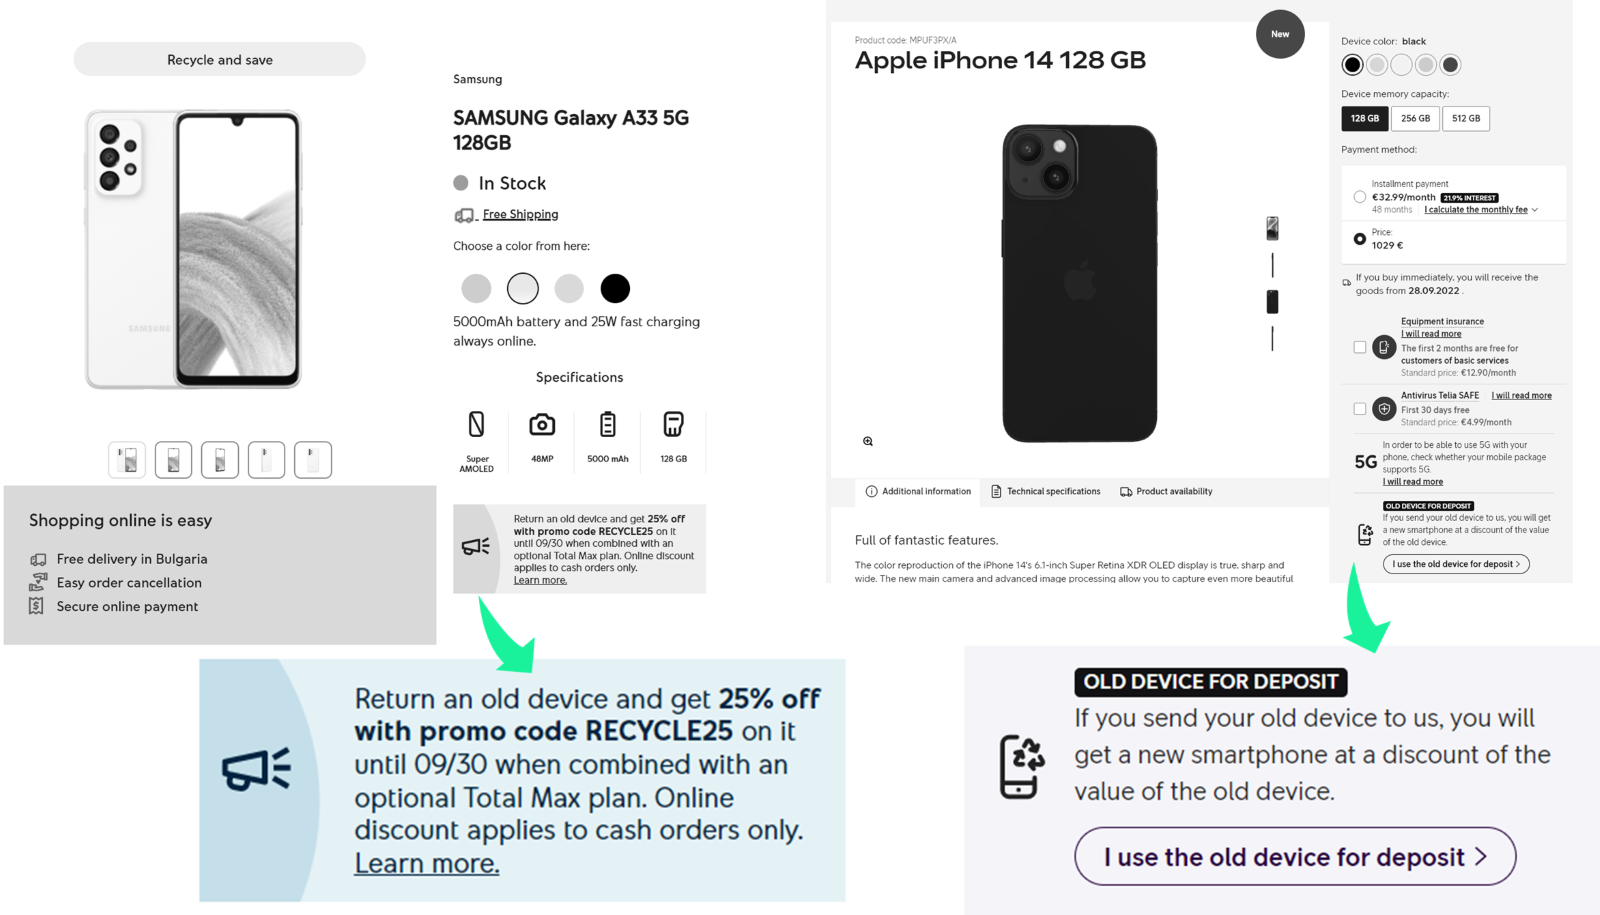Screen dimensions: 1600x915
Task: Click the 128 GB storage icon
Action: [x=674, y=424]
